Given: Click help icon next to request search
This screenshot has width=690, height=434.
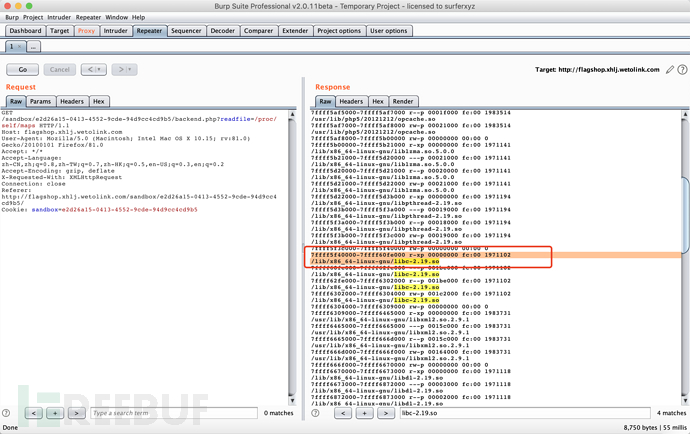Looking at the screenshot, I should pyautogui.click(x=6, y=413).
